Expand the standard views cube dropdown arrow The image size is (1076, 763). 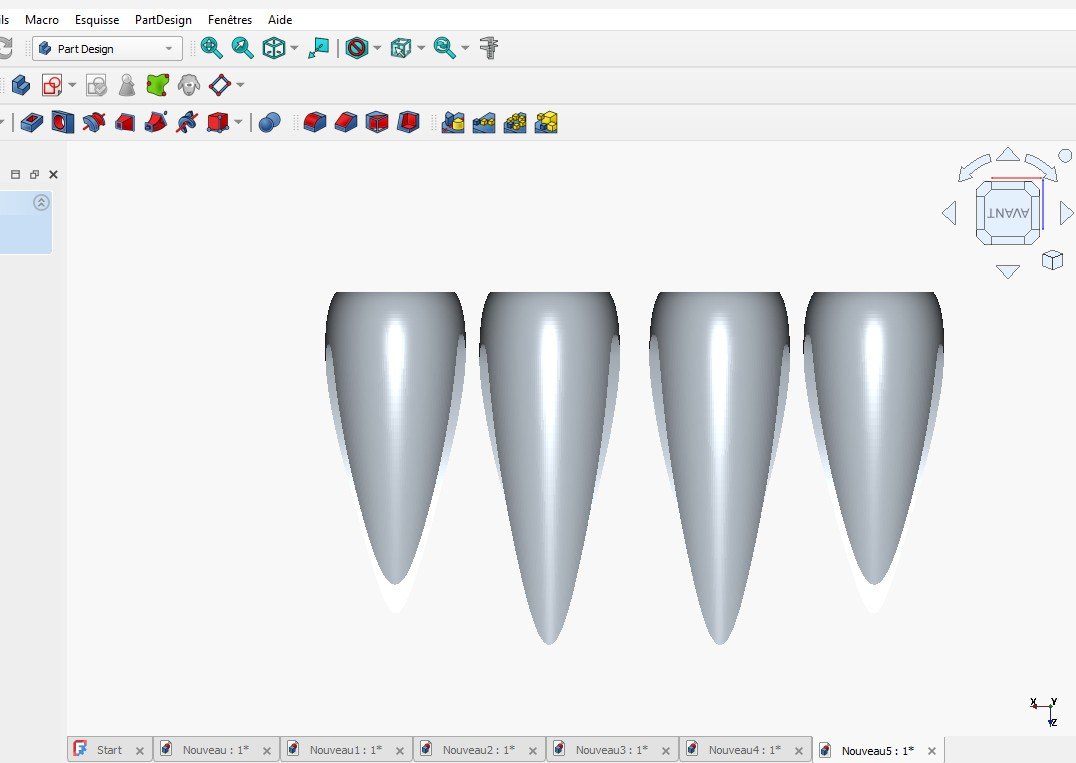click(x=294, y=49)
